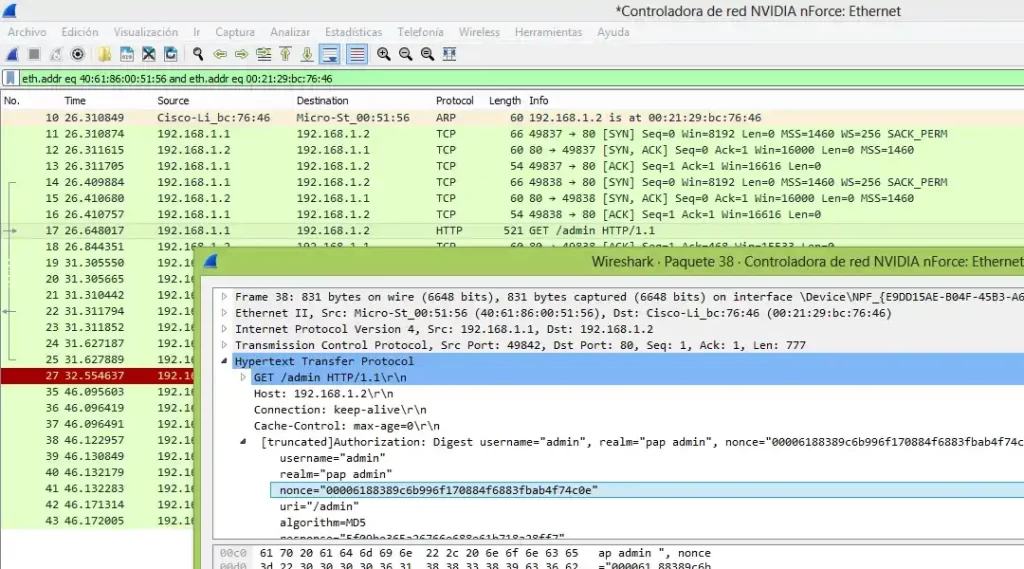The image size is (1024, 569).
Task: Sort by the No. column header
Action: click(x=12, y=101)
